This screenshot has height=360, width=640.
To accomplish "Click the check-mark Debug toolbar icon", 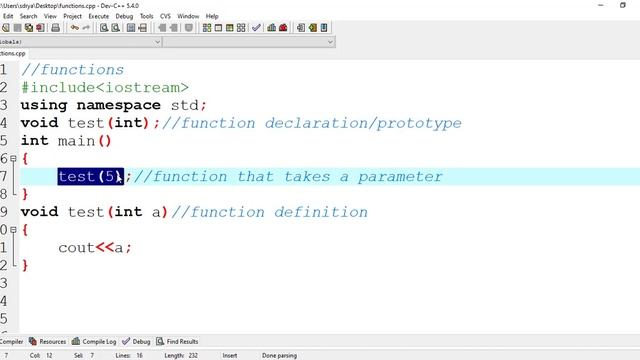I will click(256, 28).
